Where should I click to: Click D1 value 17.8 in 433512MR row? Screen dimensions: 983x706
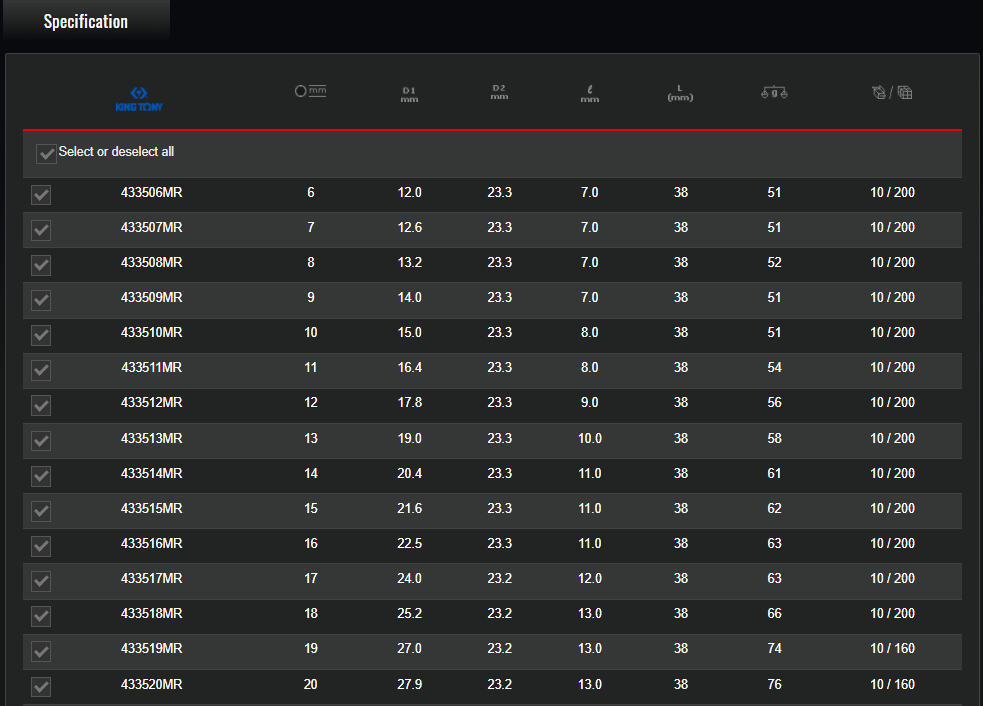click(x=409, y=403)
